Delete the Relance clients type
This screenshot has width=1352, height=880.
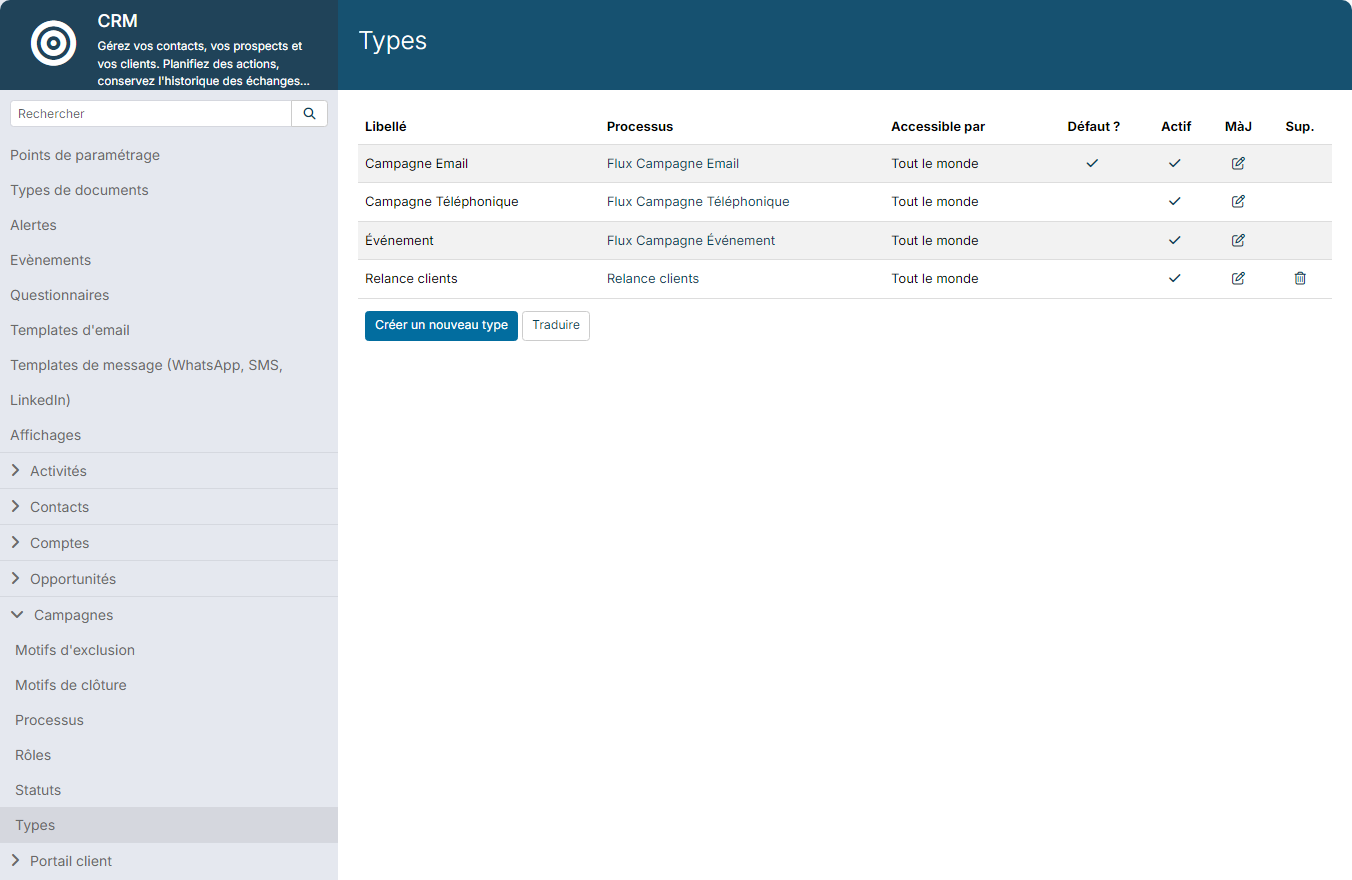(x=1300, y=278)
